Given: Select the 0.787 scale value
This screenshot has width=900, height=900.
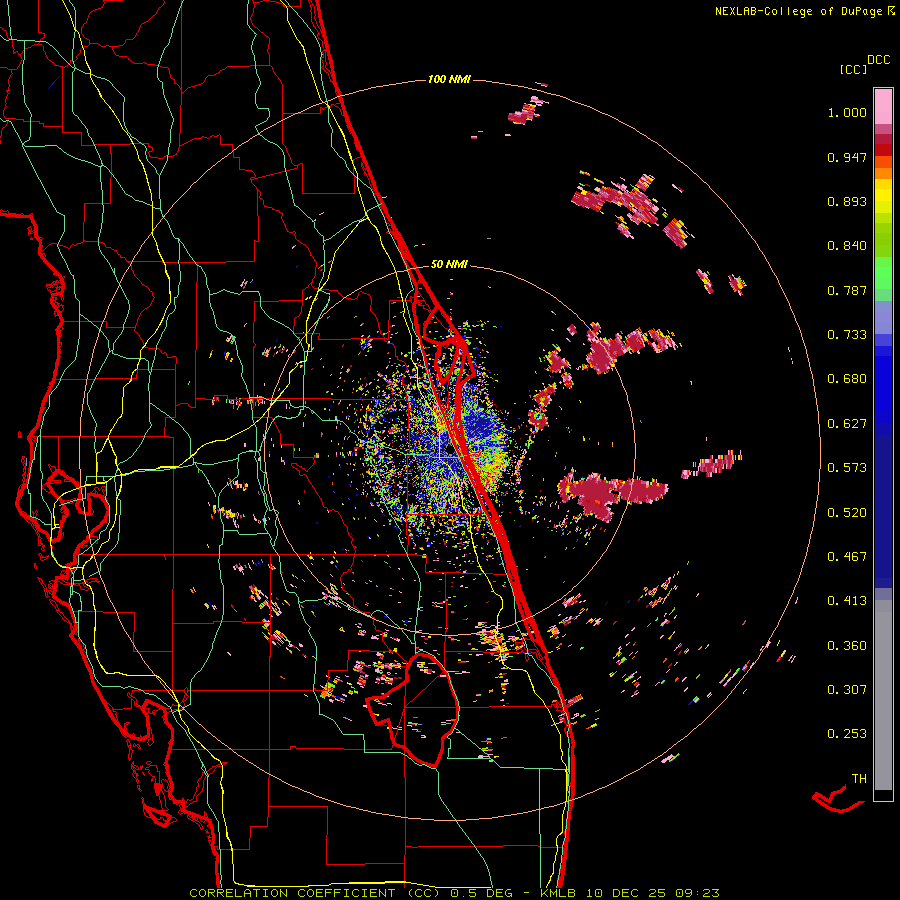Looking at the screenshot, I should [x=847, y=290].
